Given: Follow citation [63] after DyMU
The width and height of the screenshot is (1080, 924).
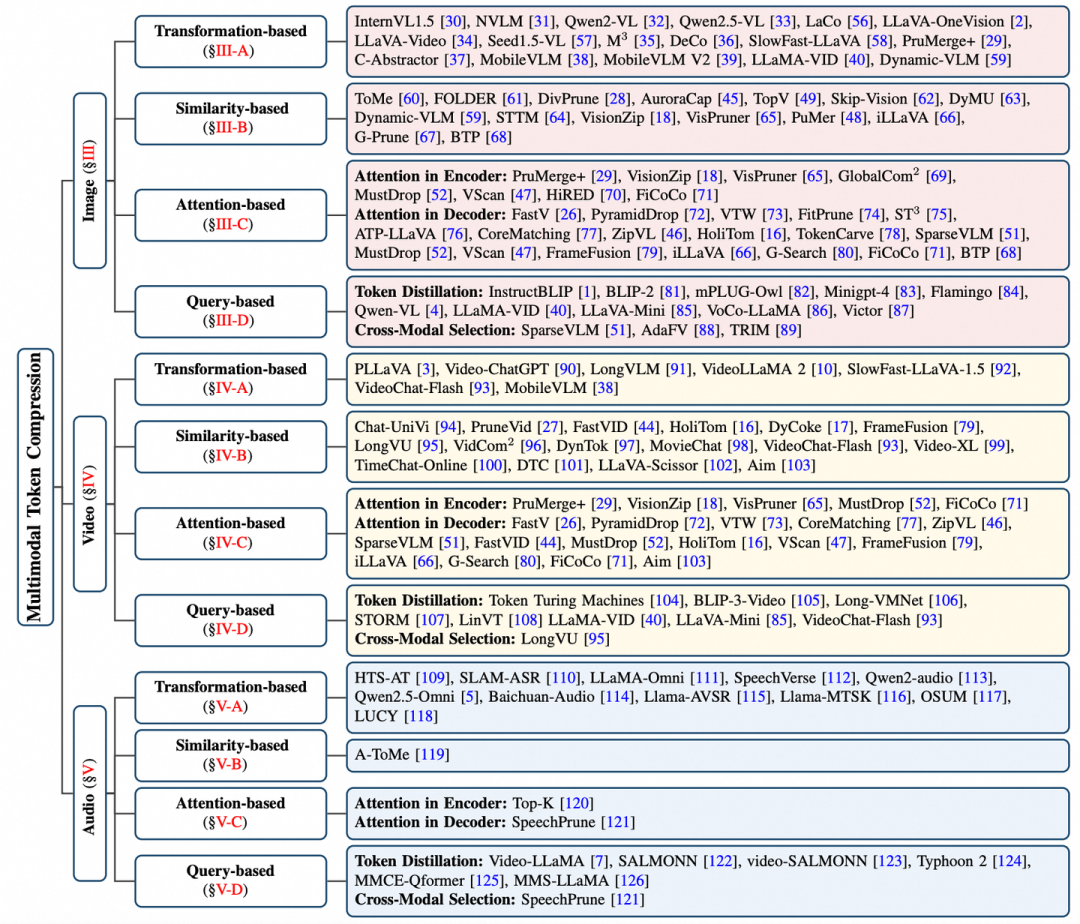Looking at the screenshot, I should click(1013, 99).
